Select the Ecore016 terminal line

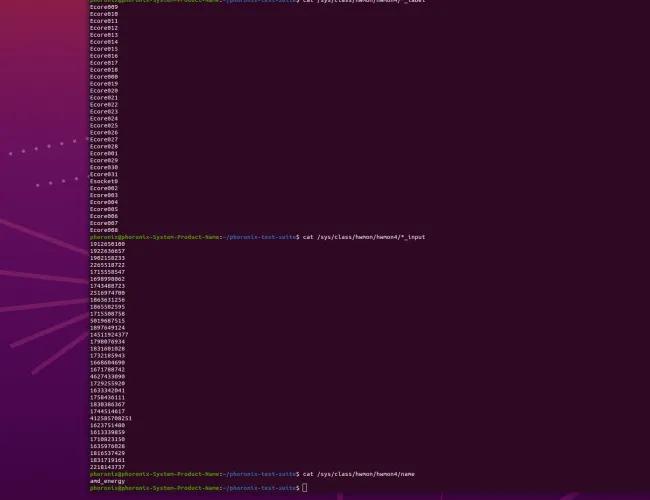click(x=104, y=56)
